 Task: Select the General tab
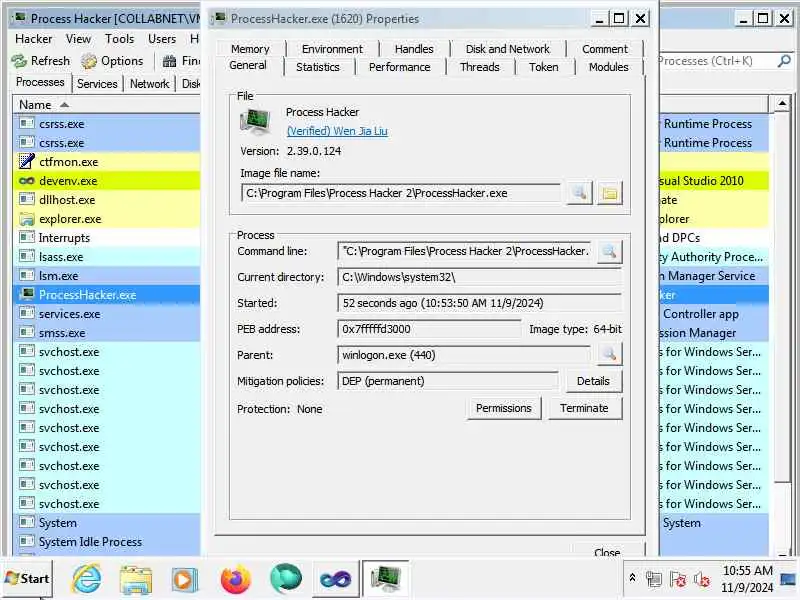click(x=248, y=65)
